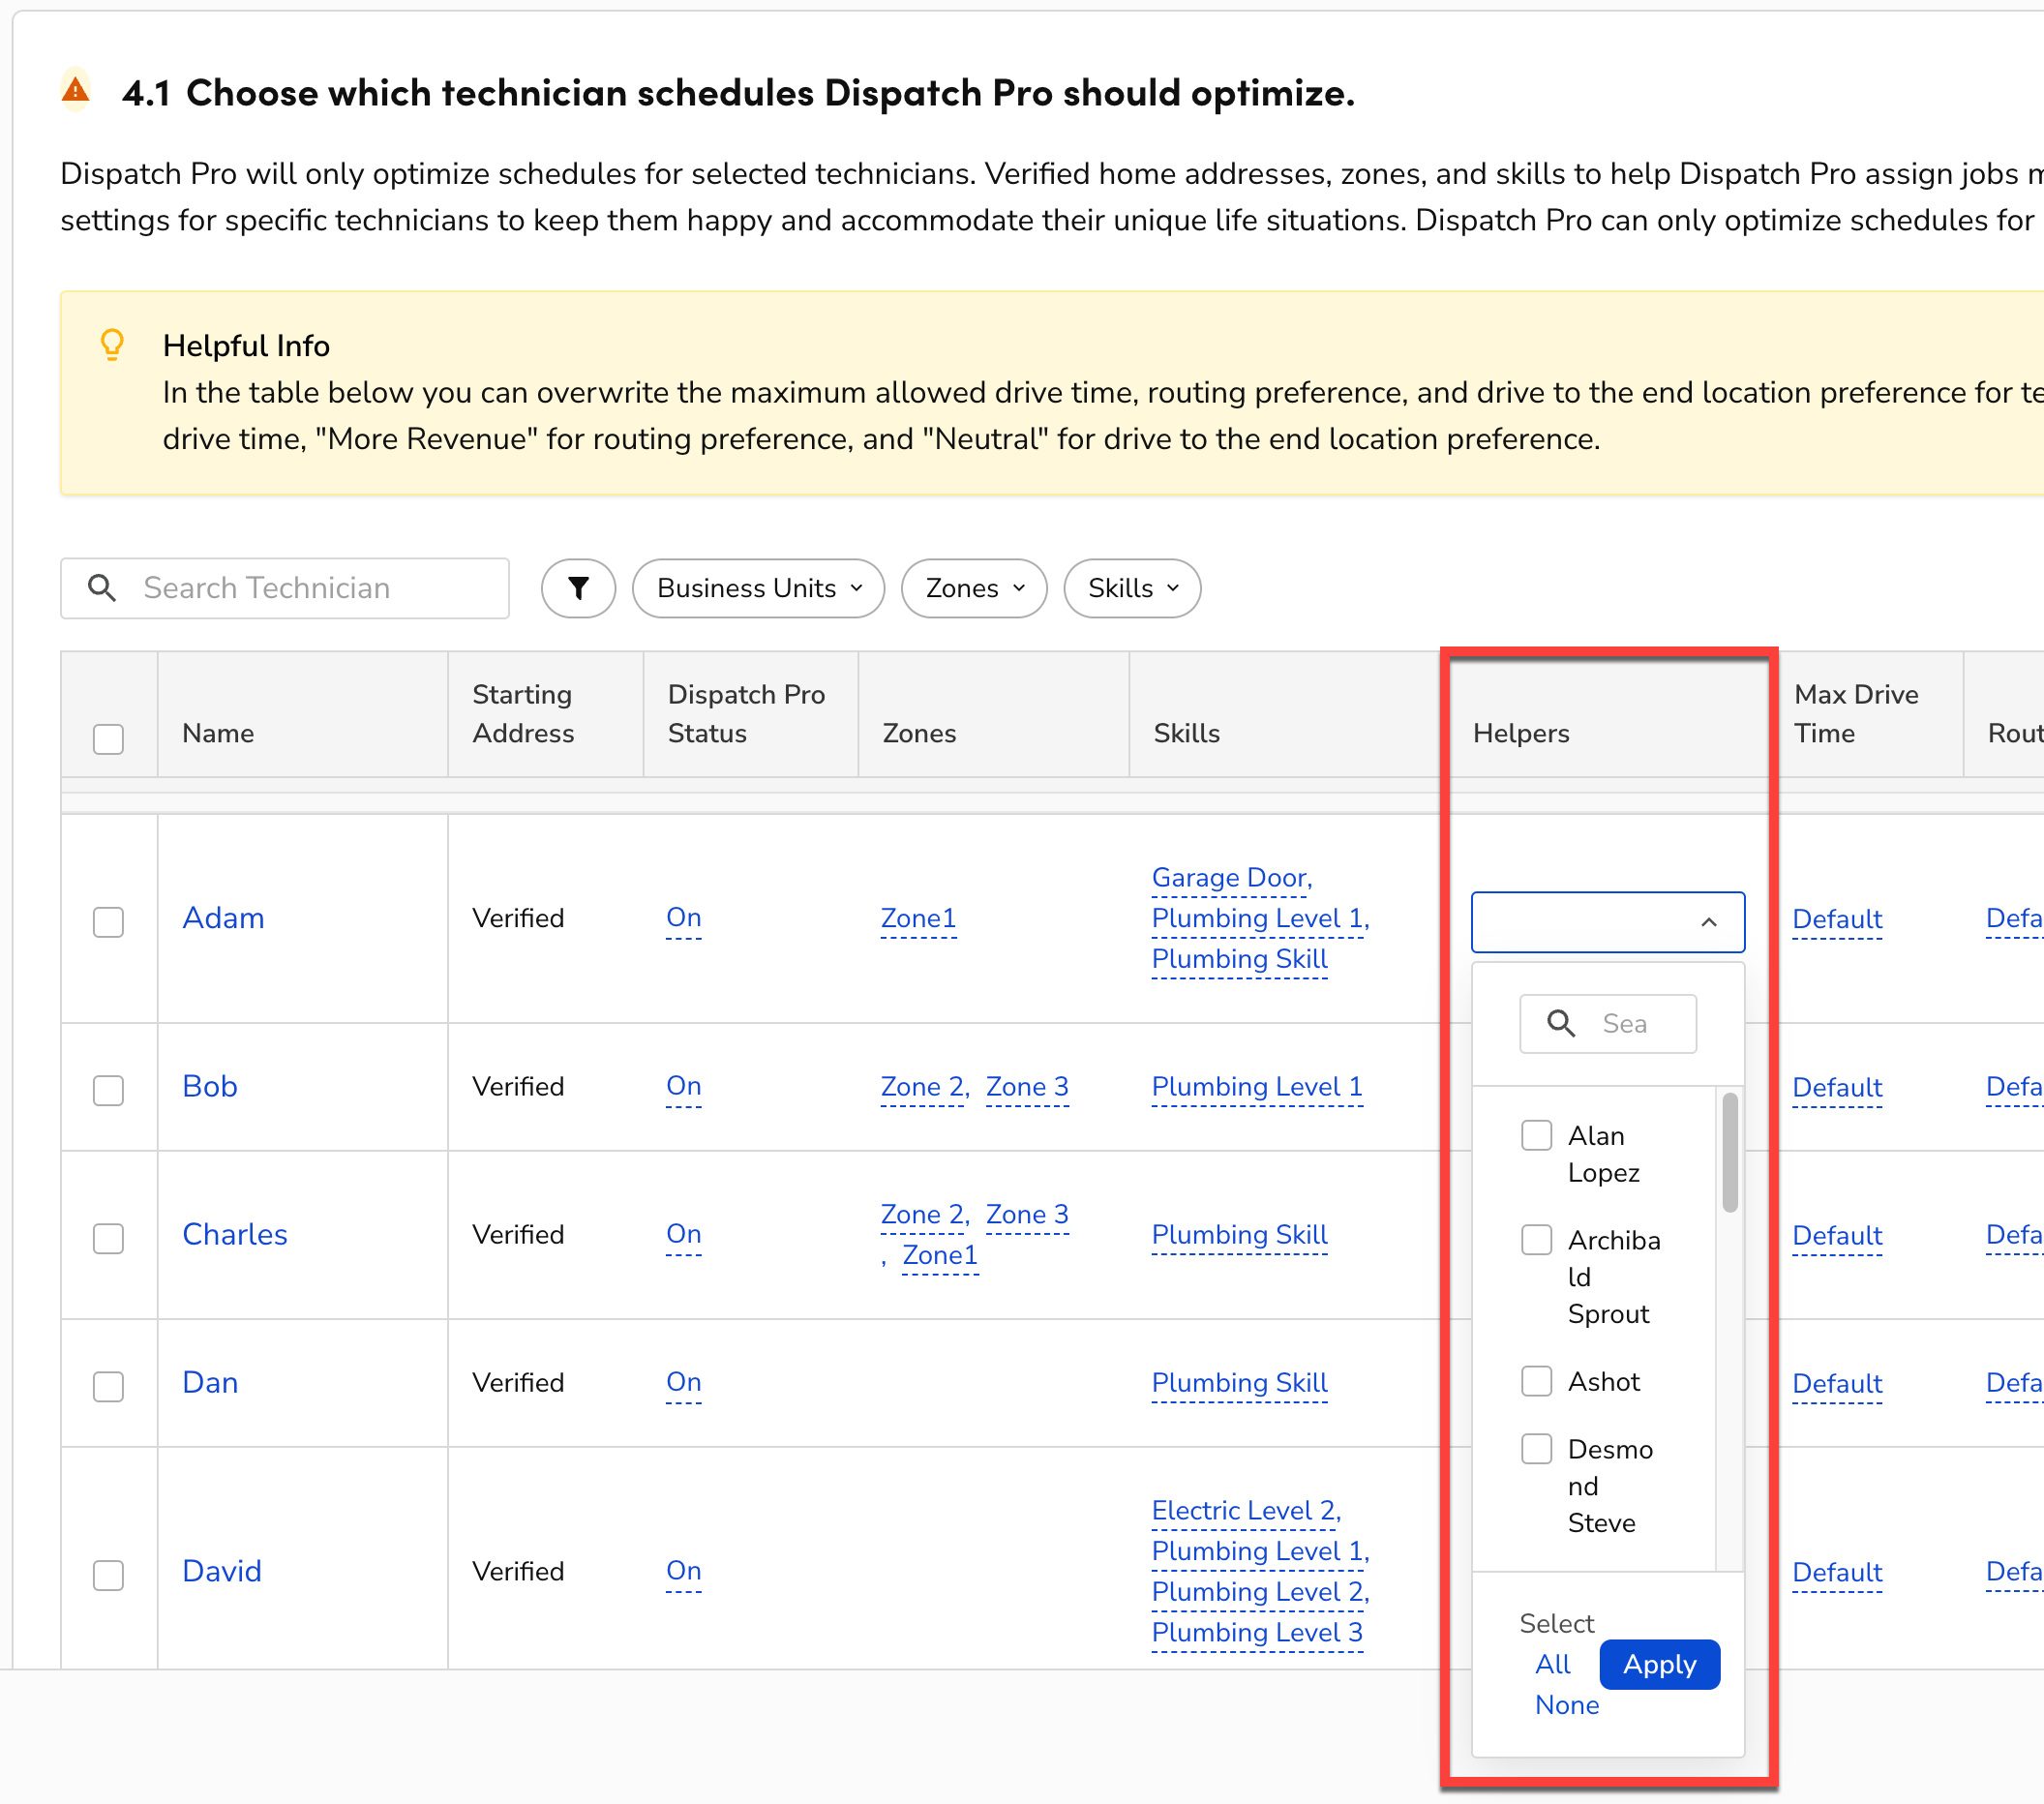The width and height of the screenshot is (2044, 1804).
Task: Select the Ashot helper checkbox
Action: 1537,1381
